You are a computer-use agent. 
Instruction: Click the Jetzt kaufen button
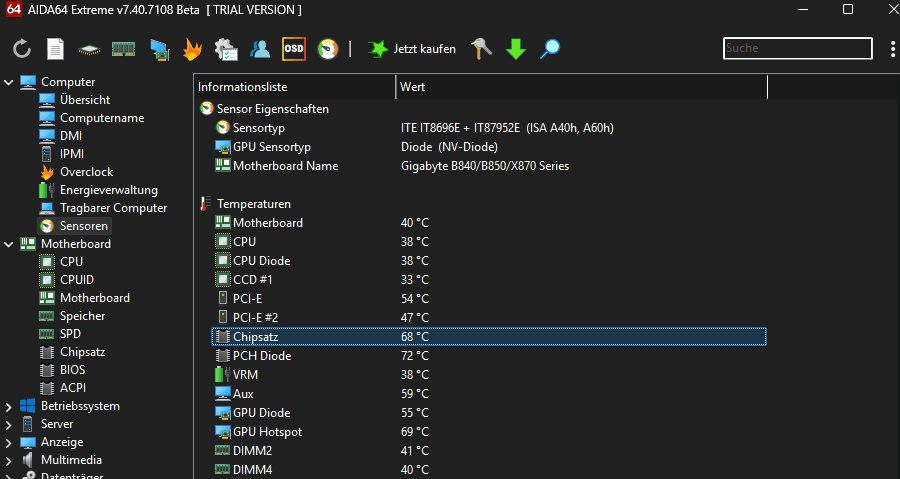point(412,49)
